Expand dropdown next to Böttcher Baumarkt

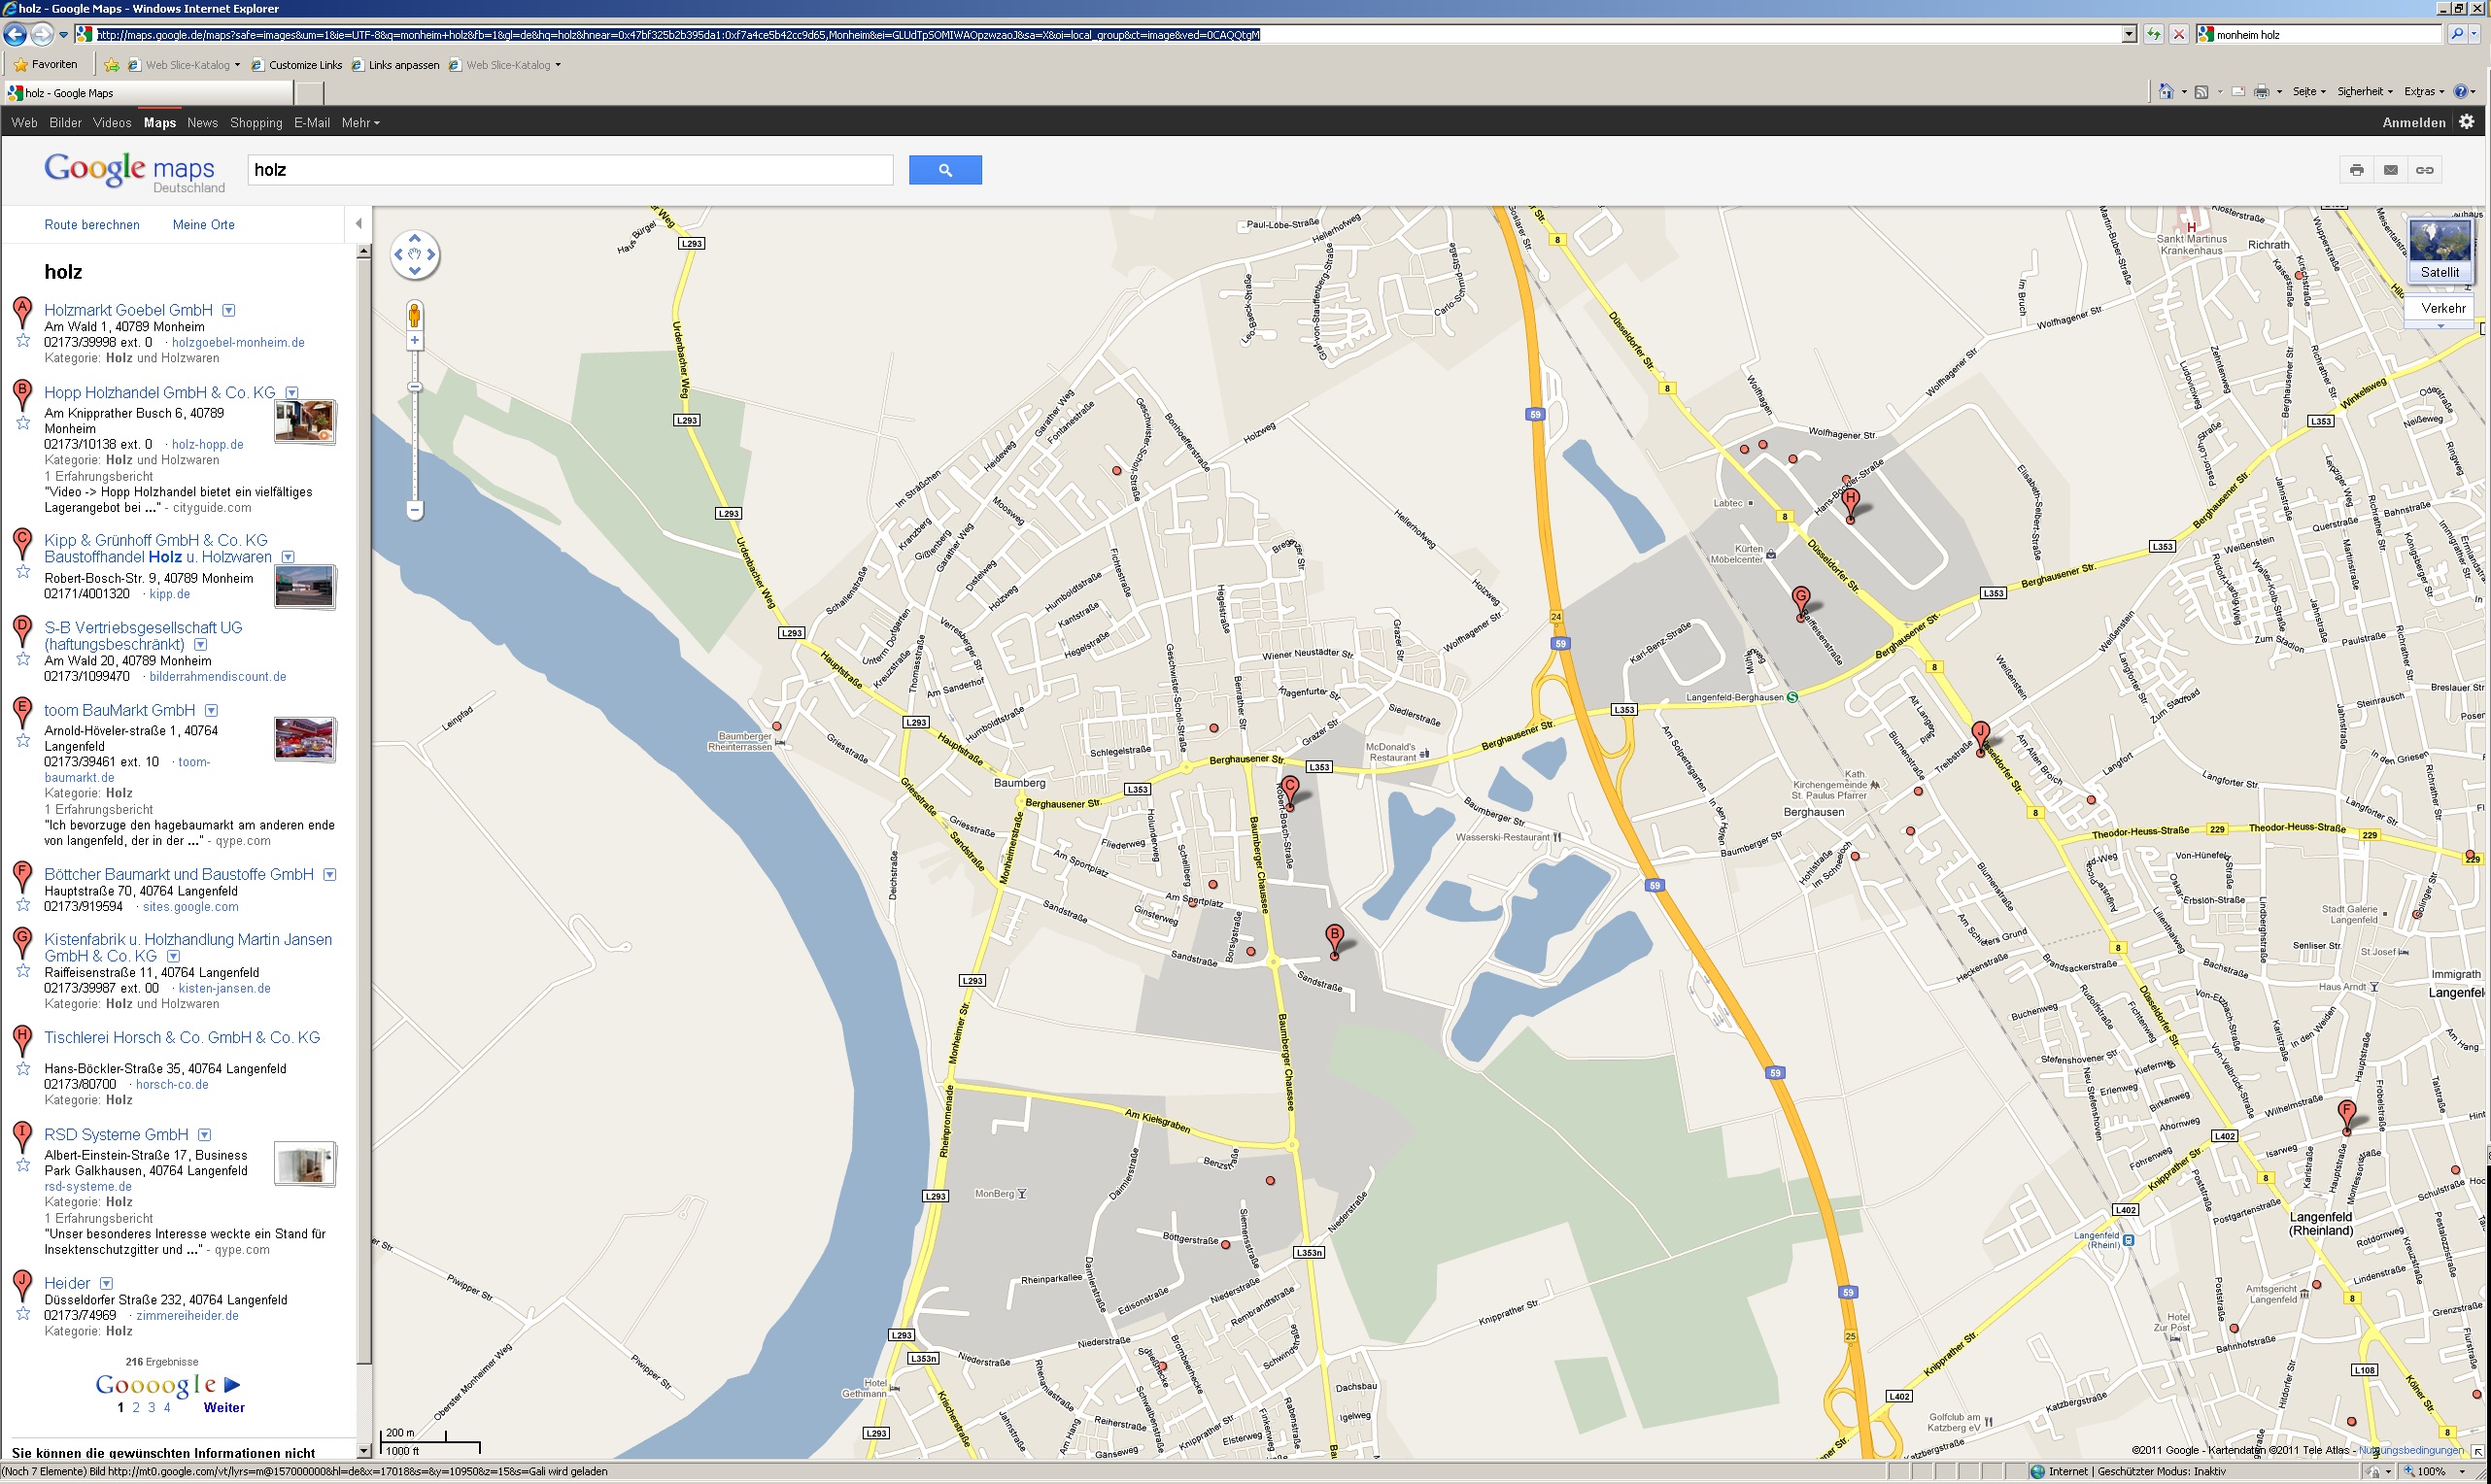point(330,875)
